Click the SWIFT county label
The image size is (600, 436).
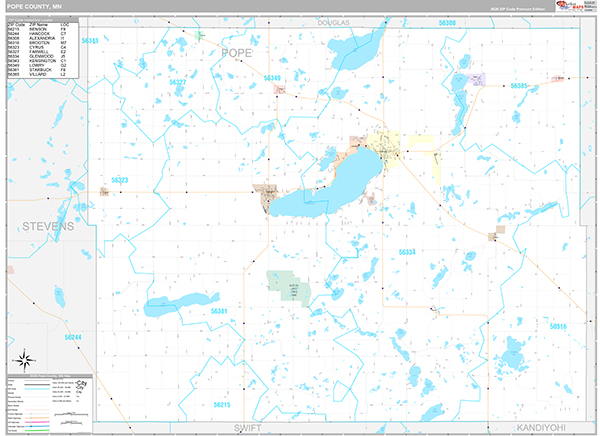pos(247,428)
